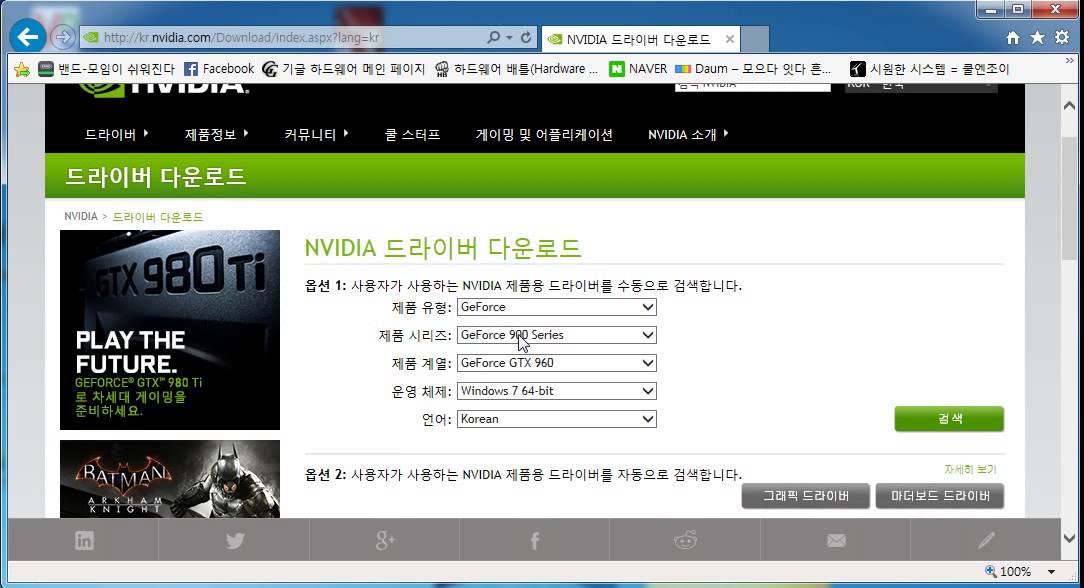Click the NVIDIA site search field
This screenshot has height=588, width=1084.
click(x=752, y=86)
